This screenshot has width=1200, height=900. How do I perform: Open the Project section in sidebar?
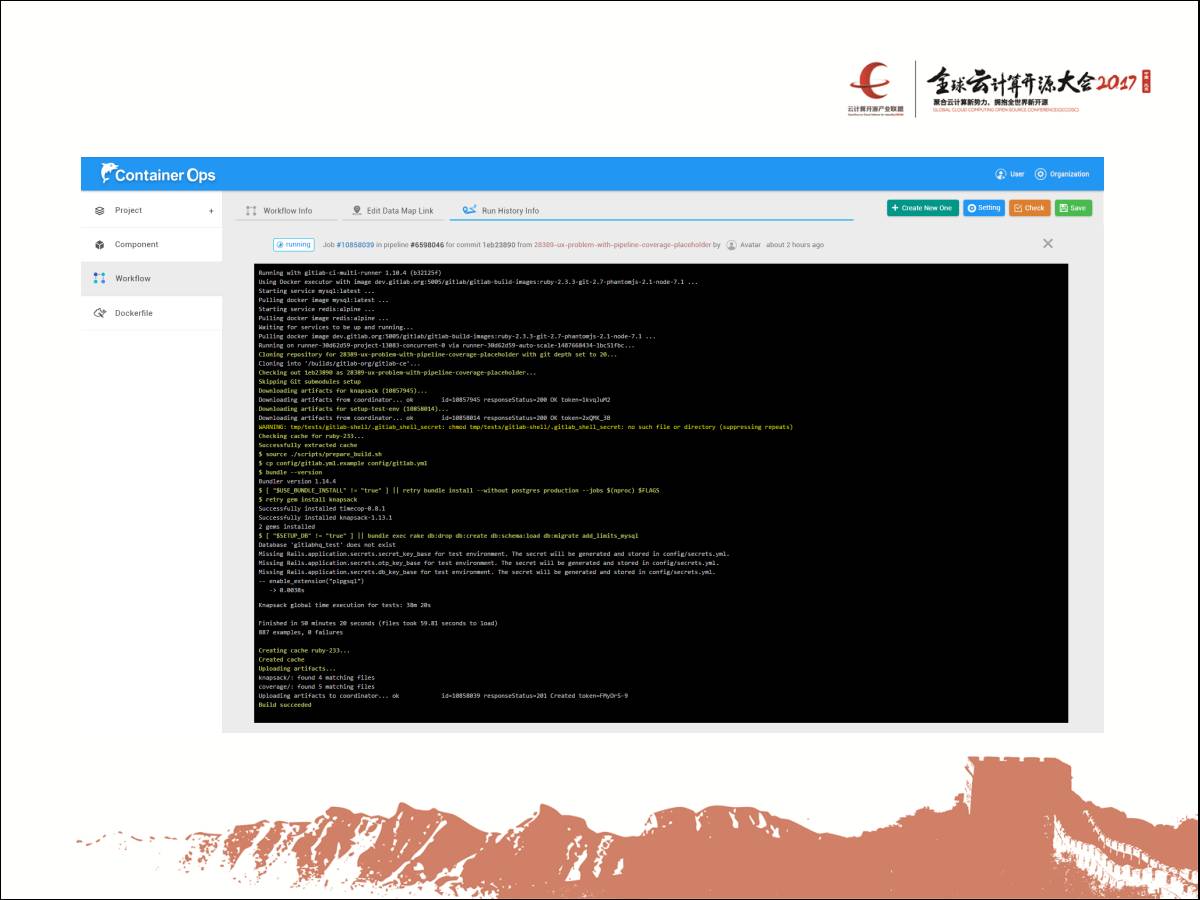(128, 211)
